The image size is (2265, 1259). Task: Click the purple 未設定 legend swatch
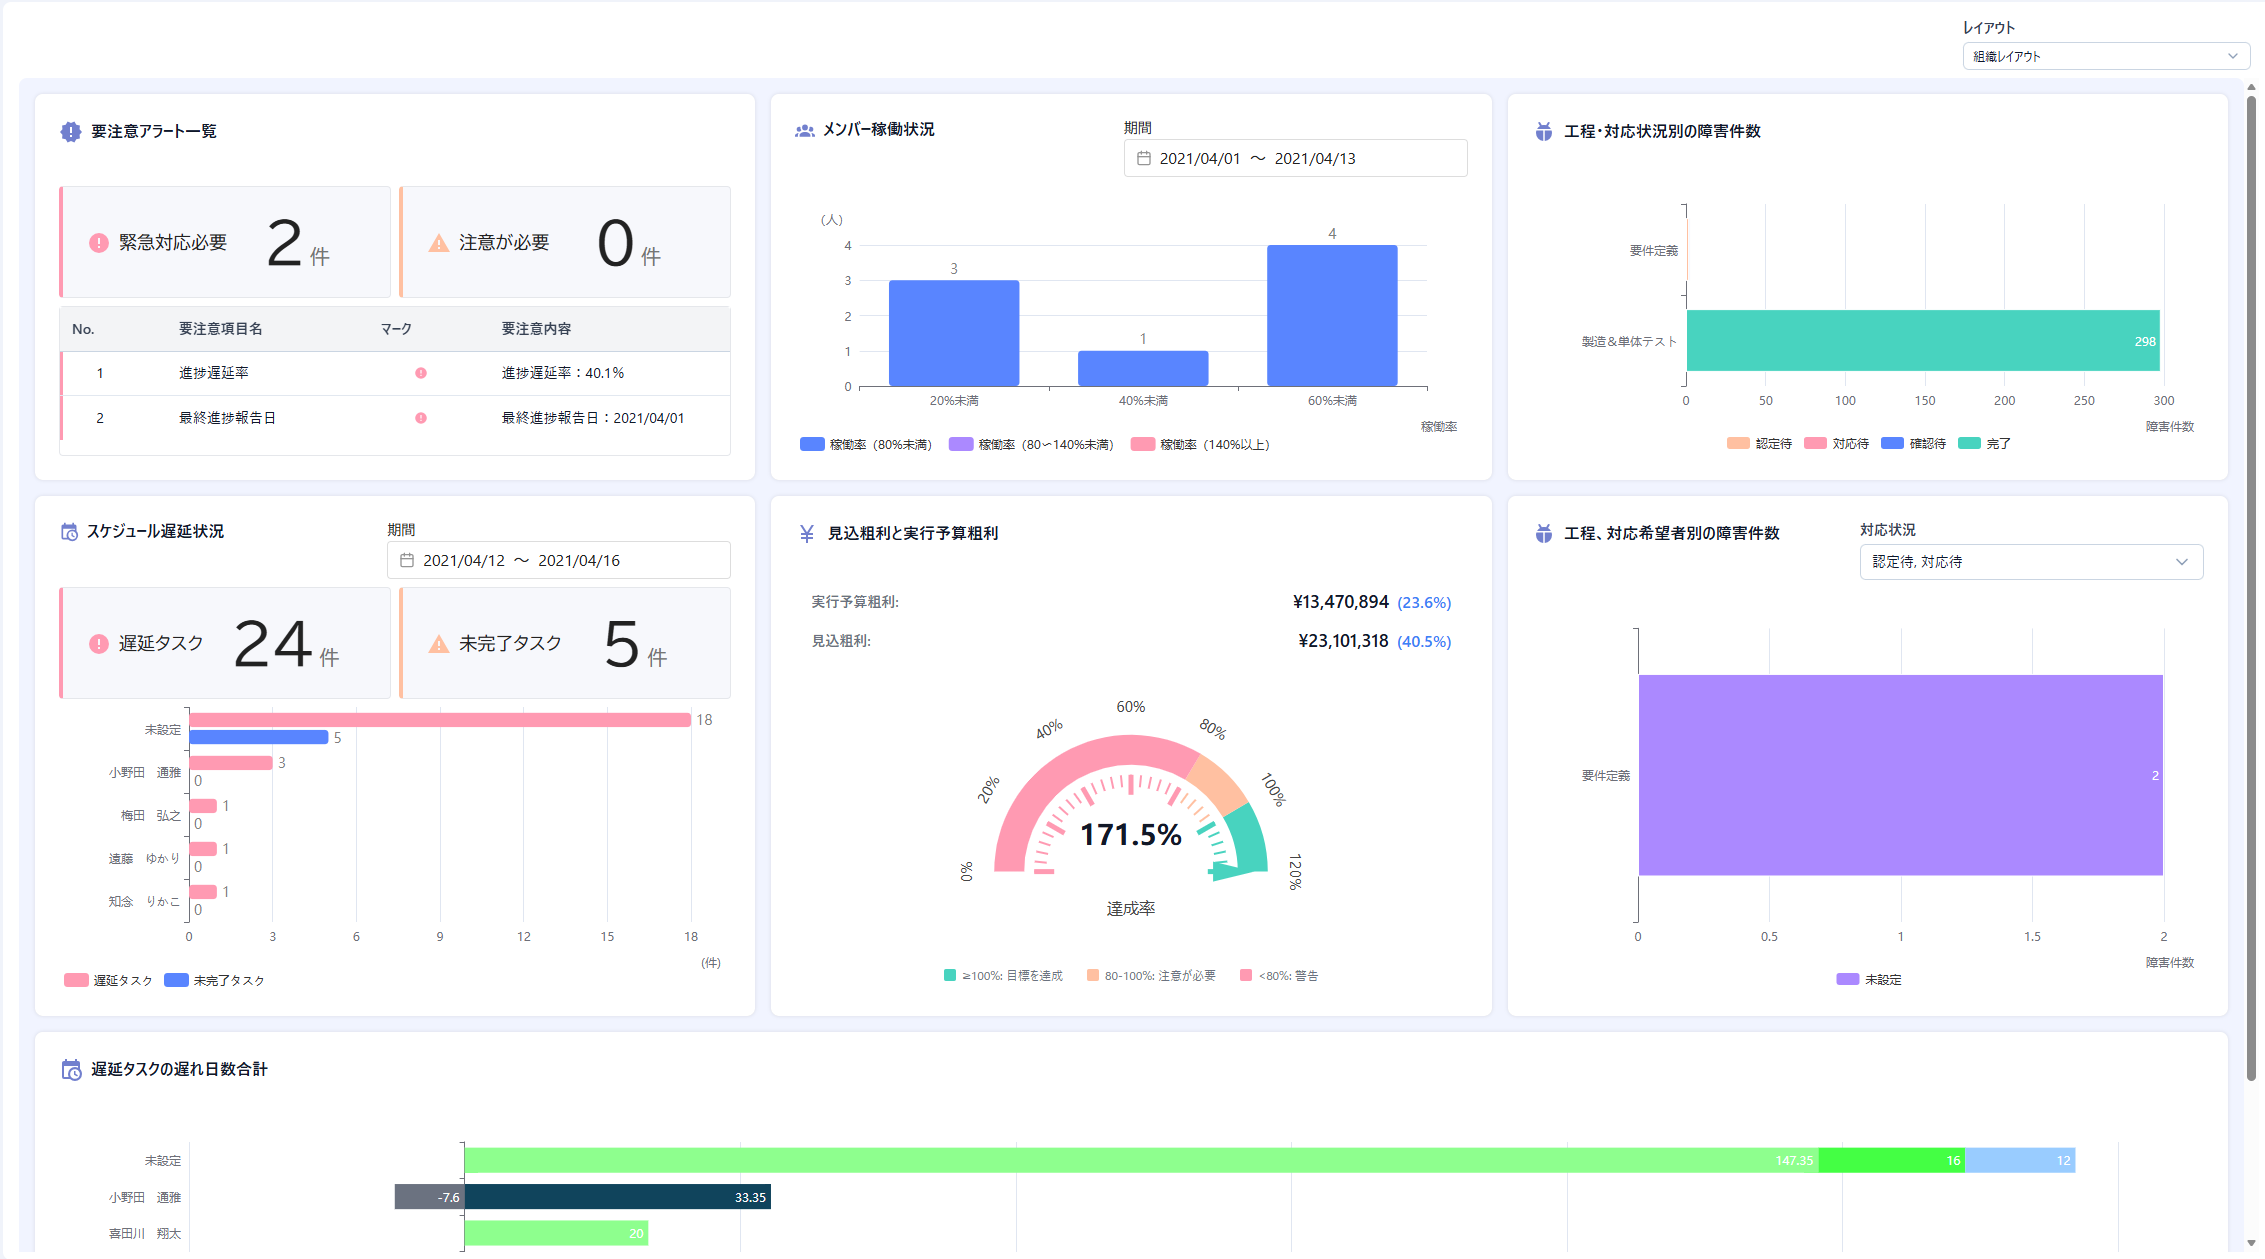click(1848, 980)
